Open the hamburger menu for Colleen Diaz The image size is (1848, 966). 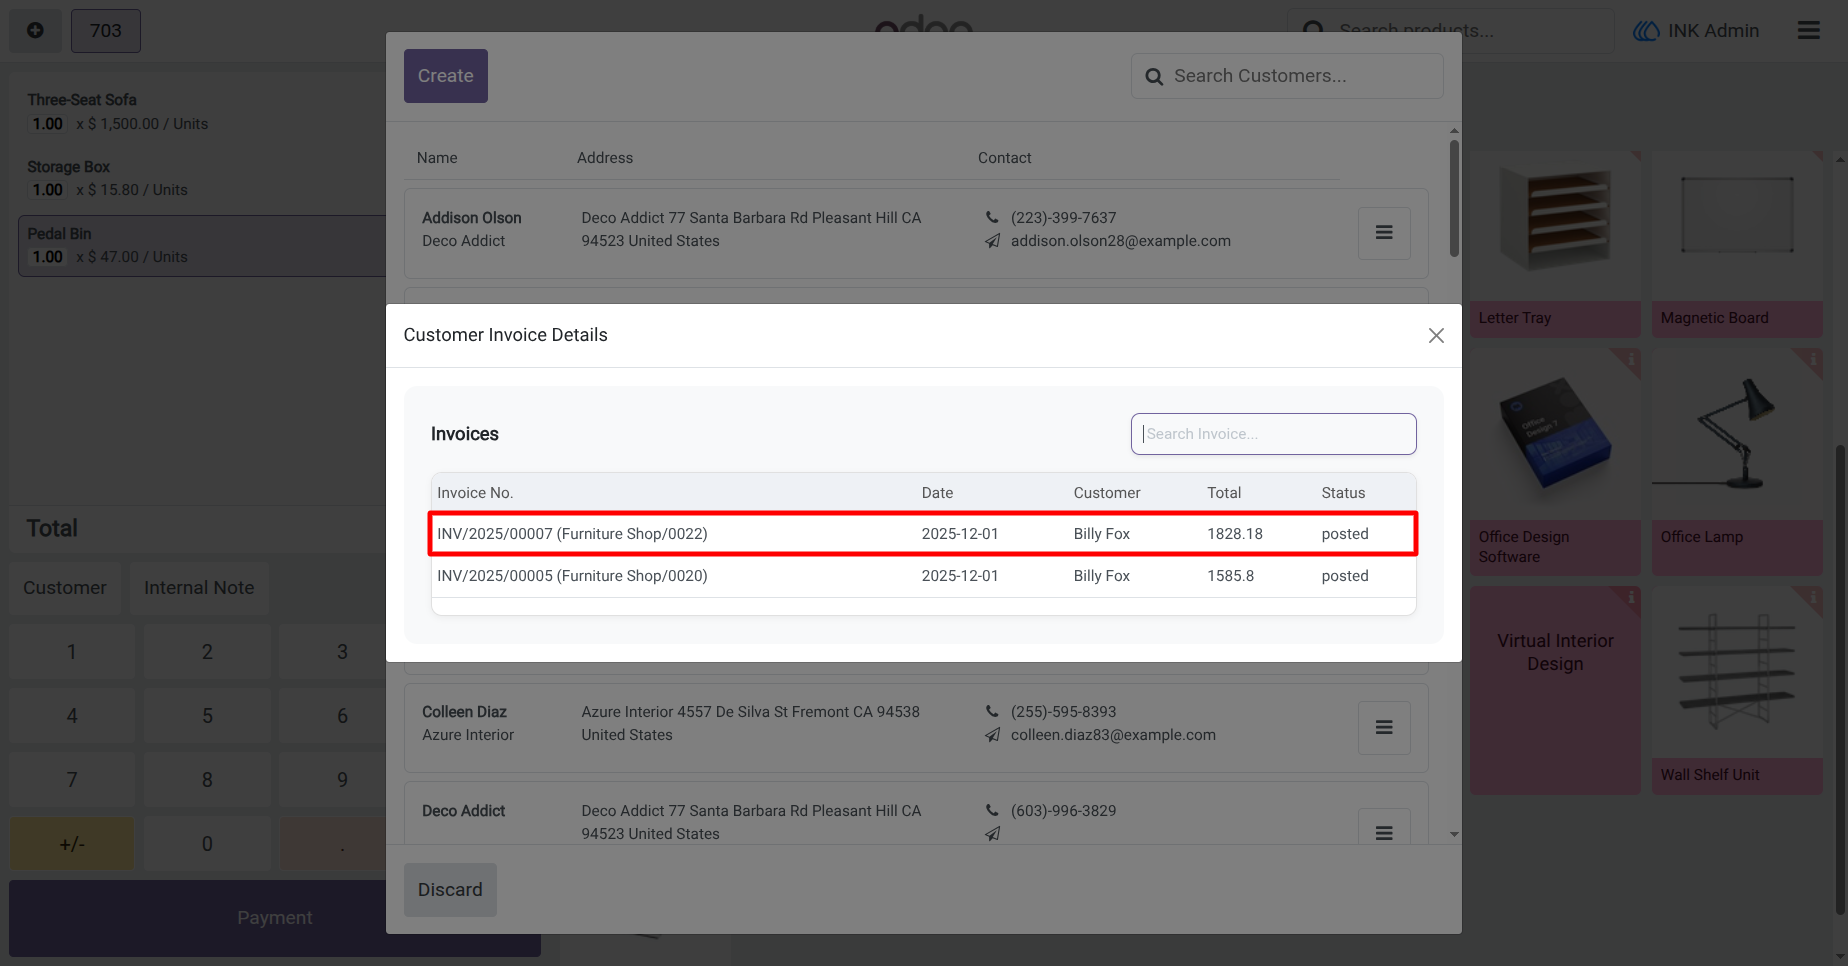(x=1384, y=728)
